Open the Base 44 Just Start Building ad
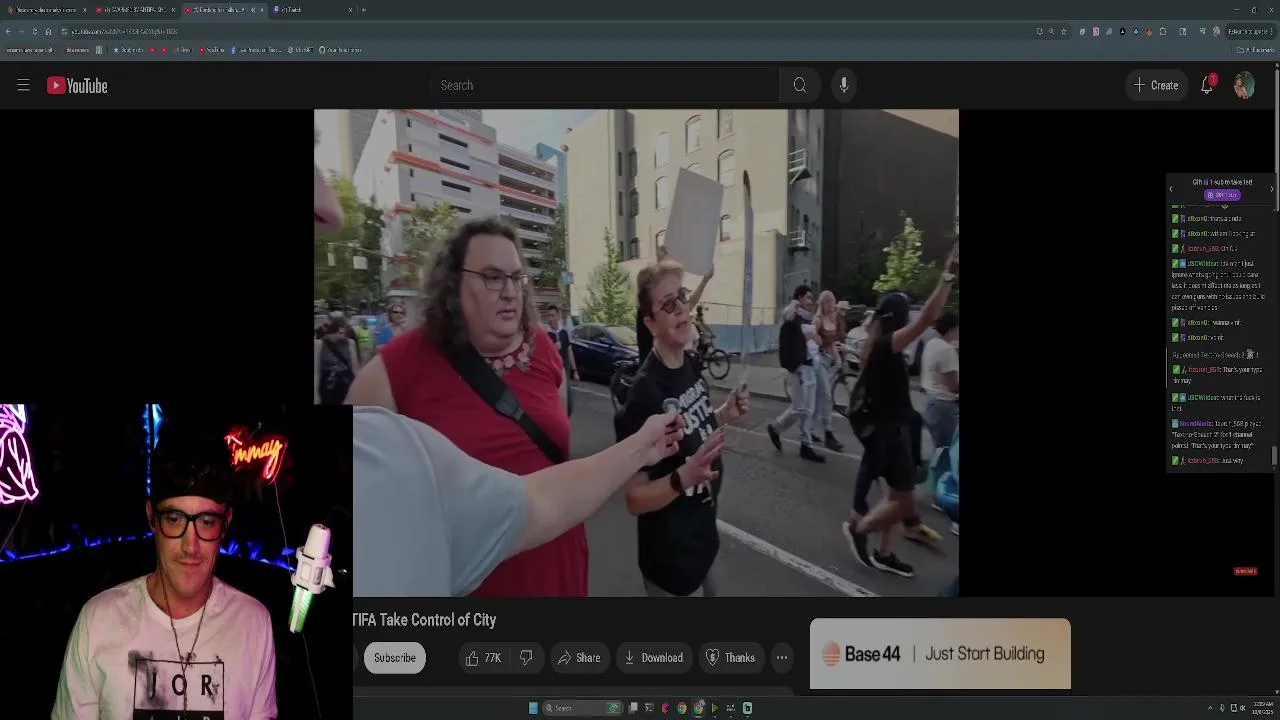1280x720 pixels. coord(940,654)
